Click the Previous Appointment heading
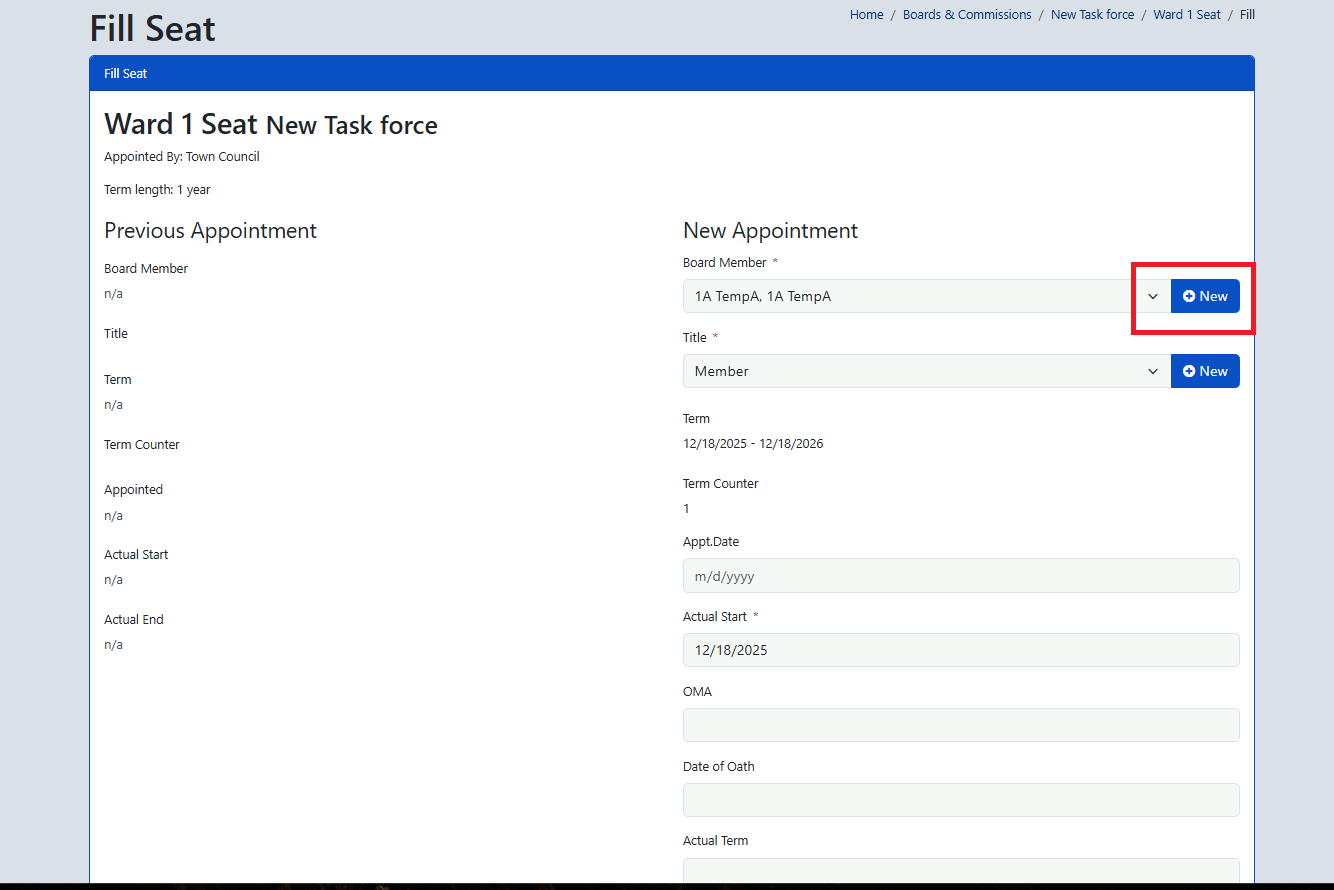The width and height of the screenshot is (1334, 890). click(x=210, y=231)
